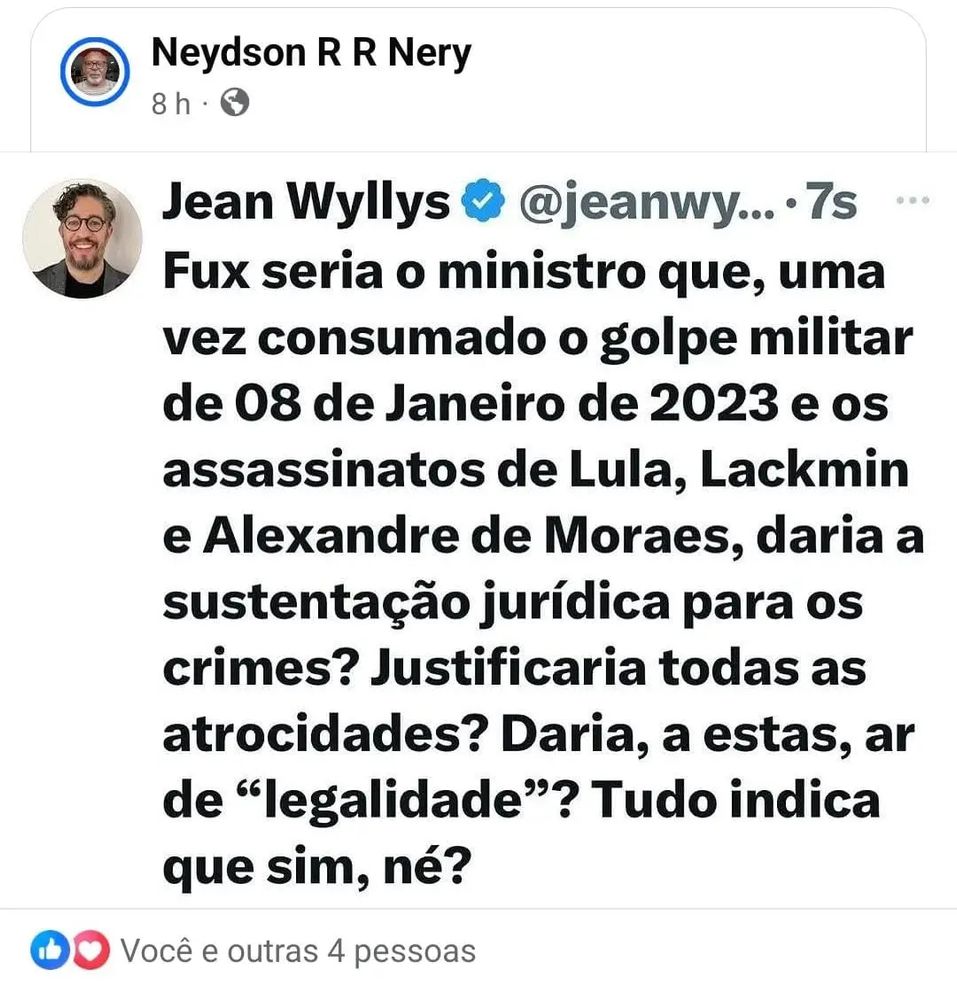957x1000 pixels.
Task: Click the text '08 de Janeiro de 2023'
Action: [x=507, y=403]
